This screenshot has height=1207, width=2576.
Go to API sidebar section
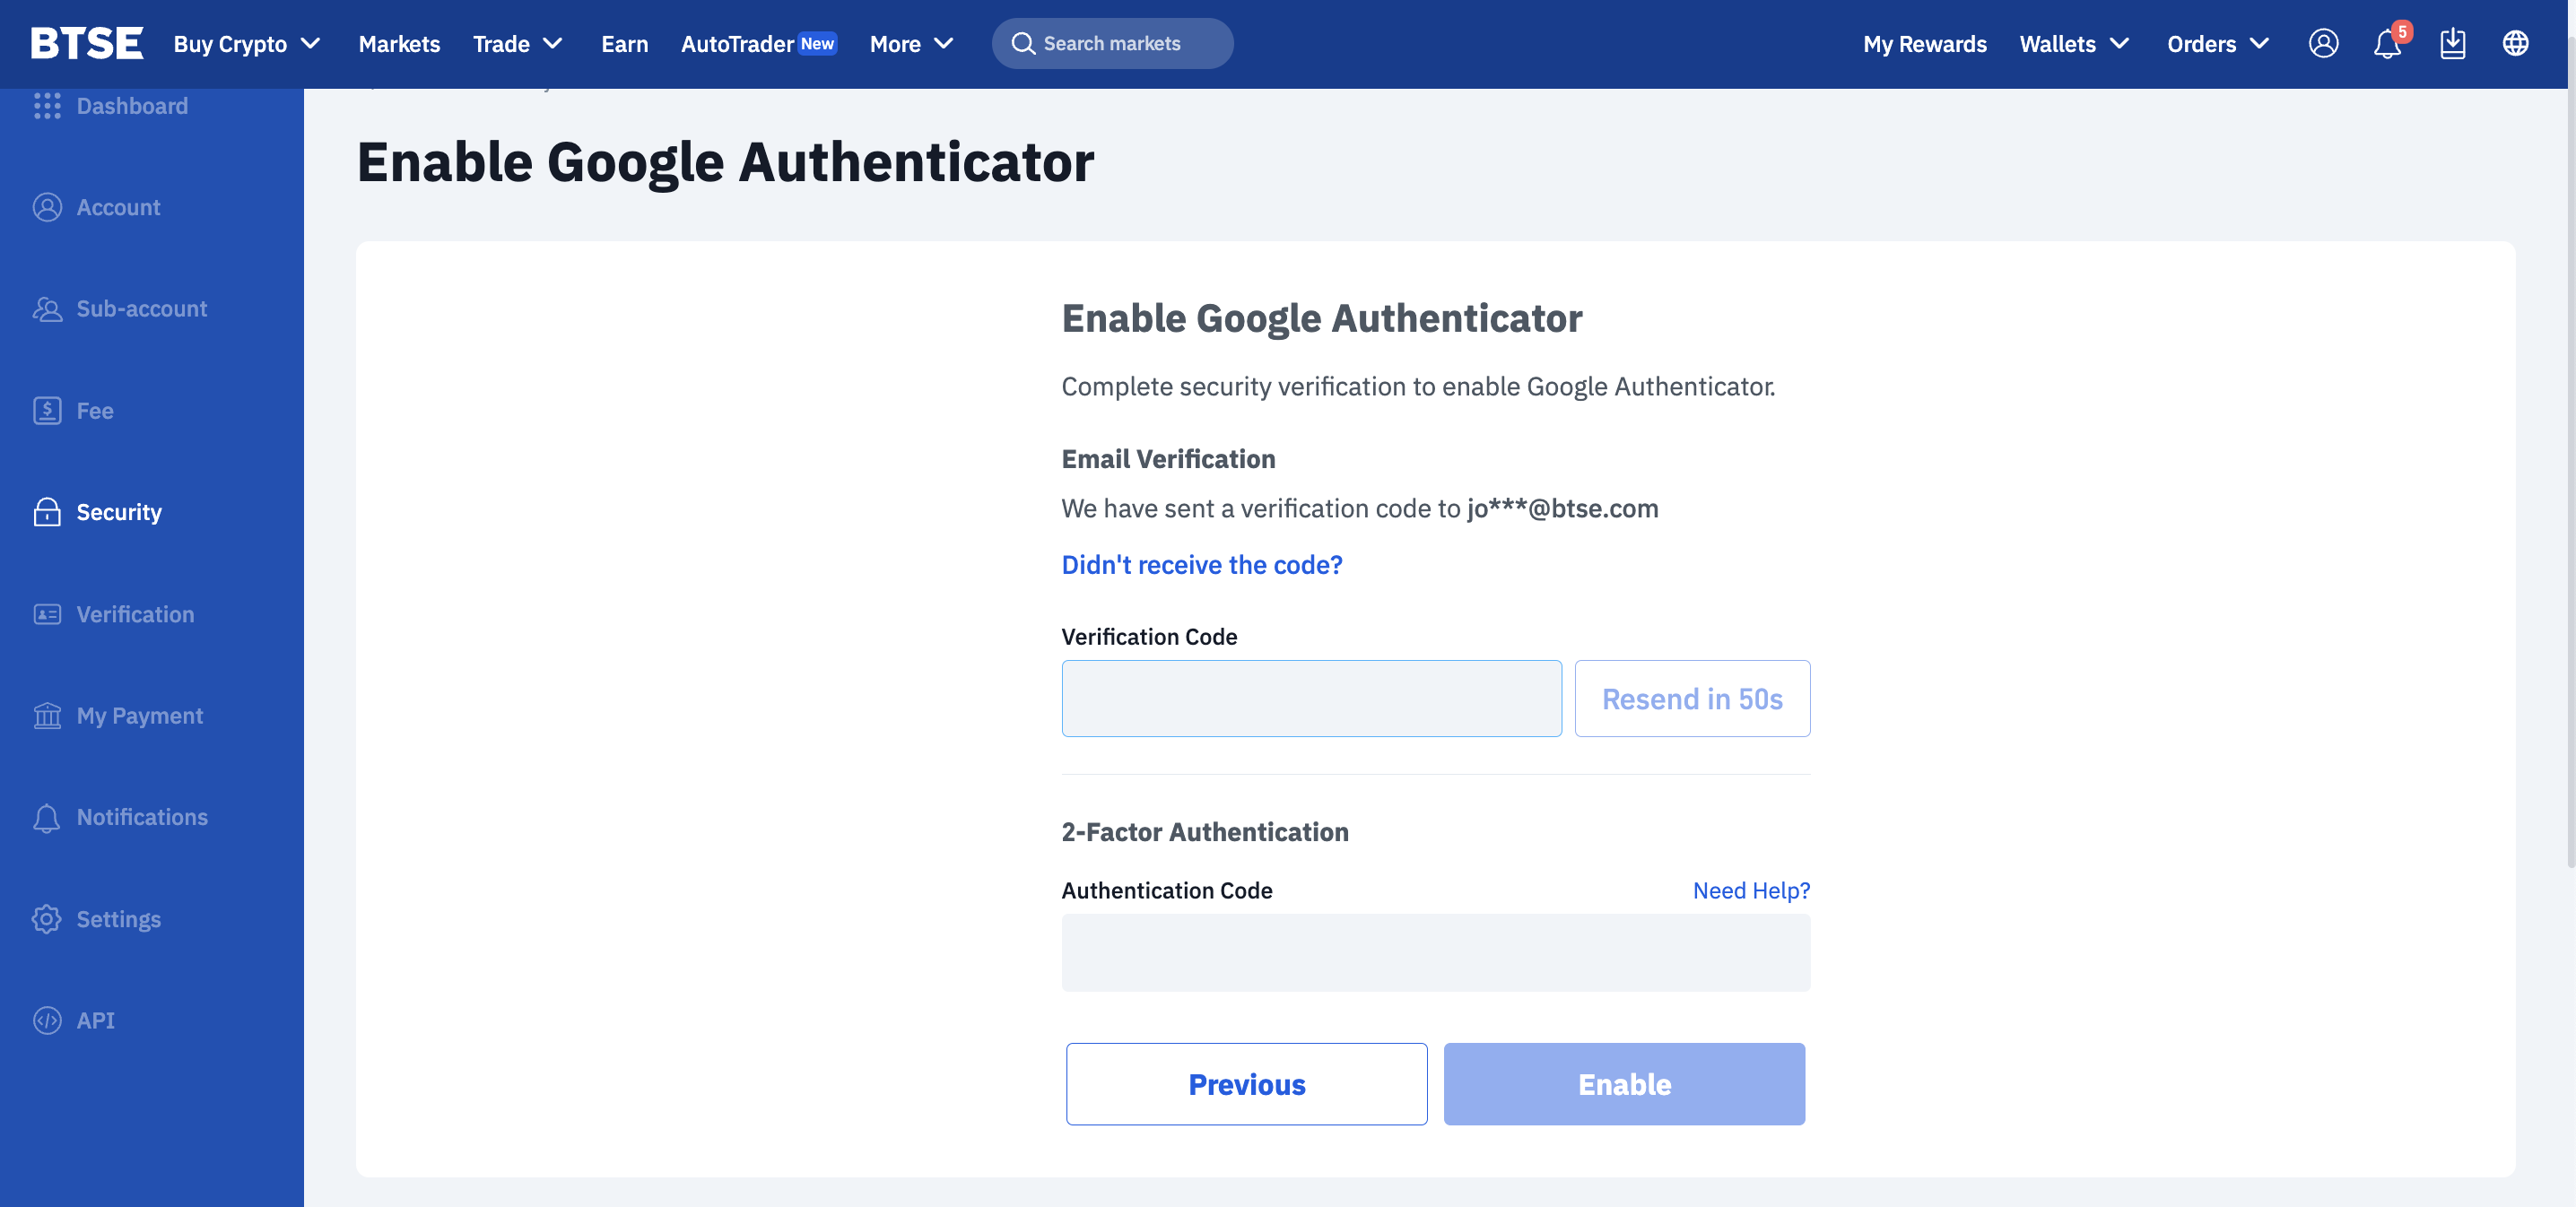pos(95,1020)
